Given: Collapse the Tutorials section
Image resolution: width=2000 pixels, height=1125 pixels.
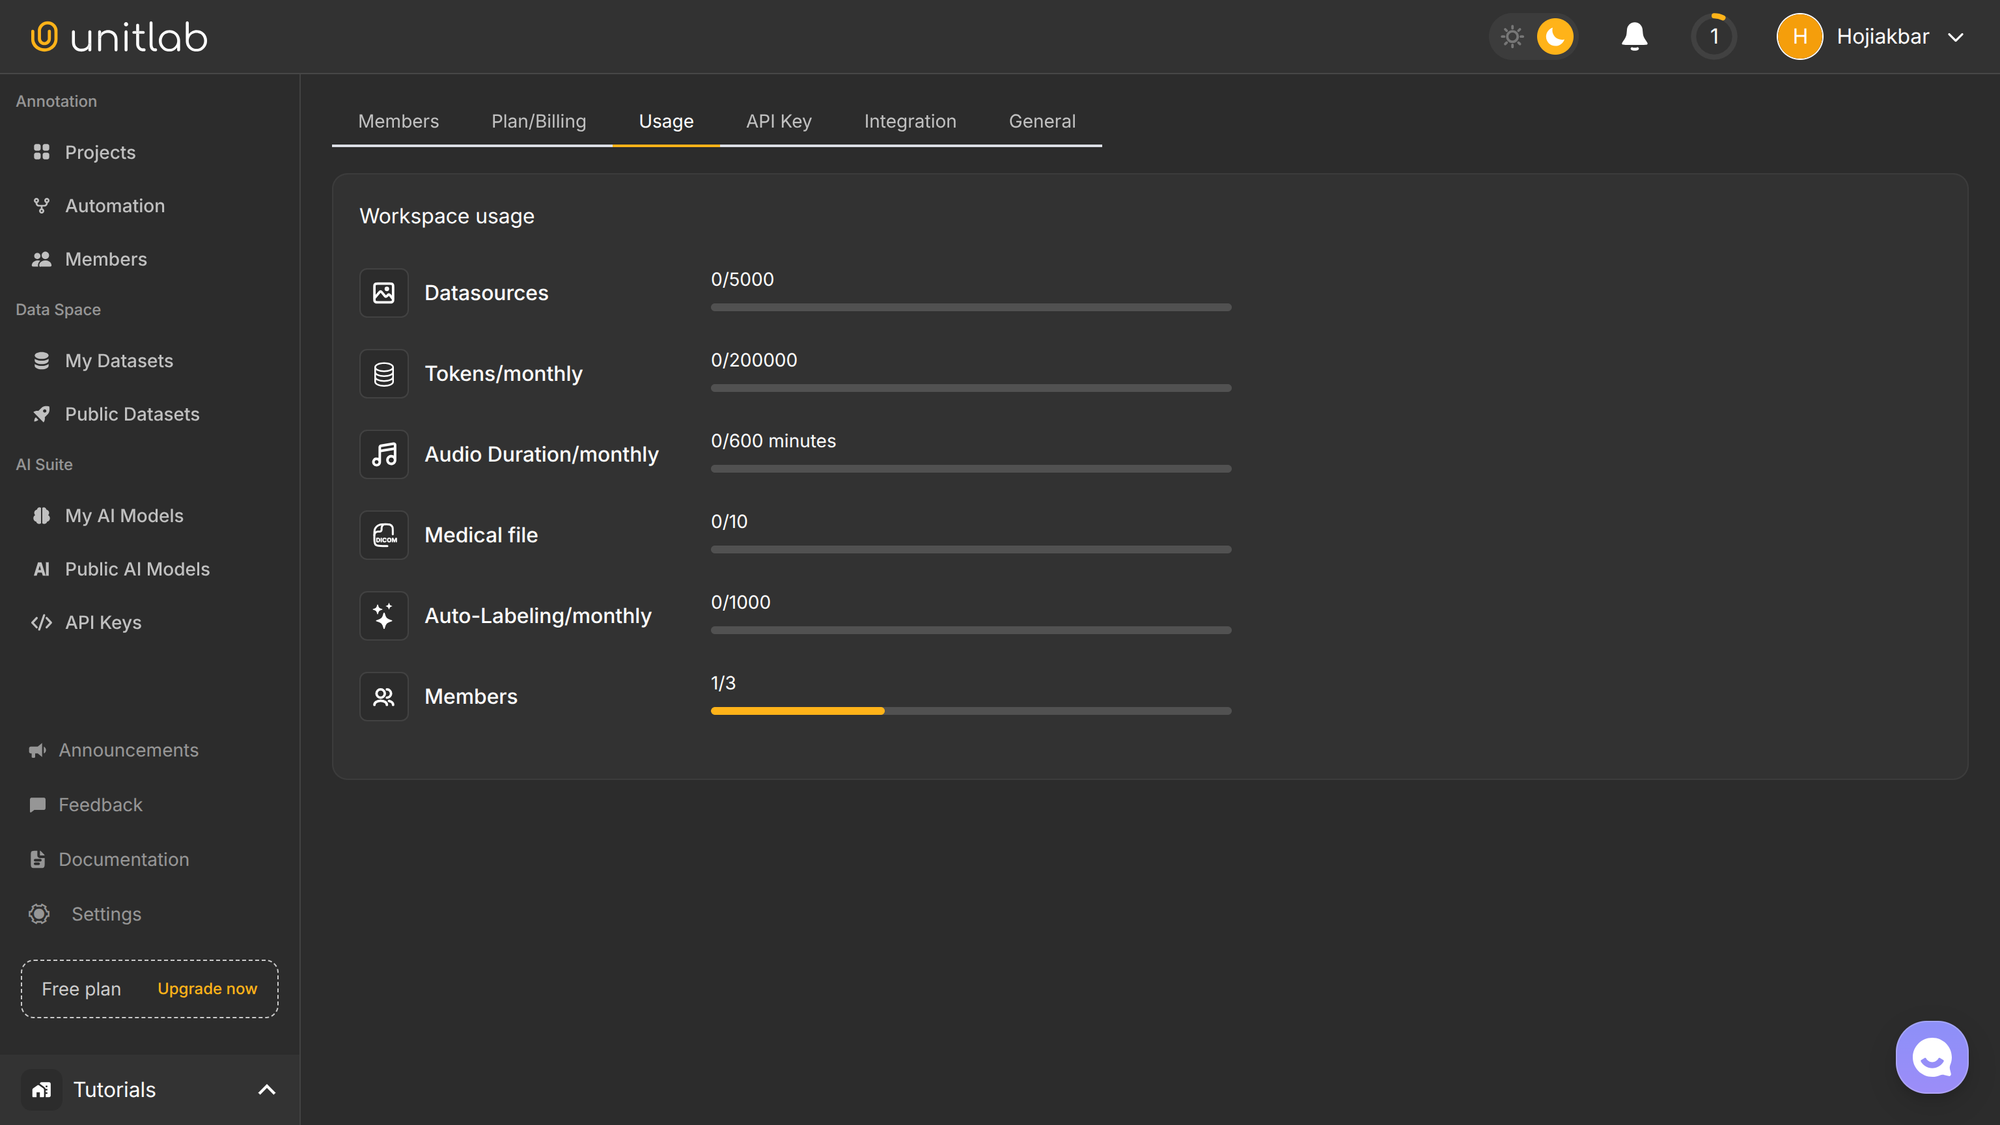Looking at the screenshot, I should [265, 1089].
